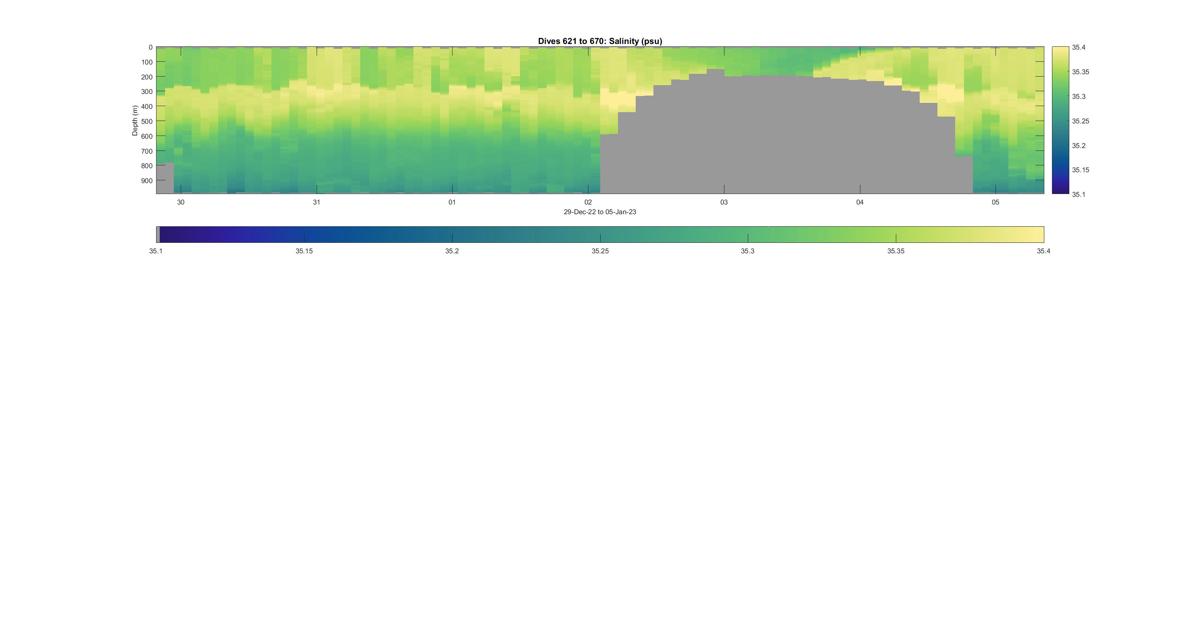Click the horizontal salinity colorbar
This screenshot has height=622, width=1200.
tap(600, 234)
